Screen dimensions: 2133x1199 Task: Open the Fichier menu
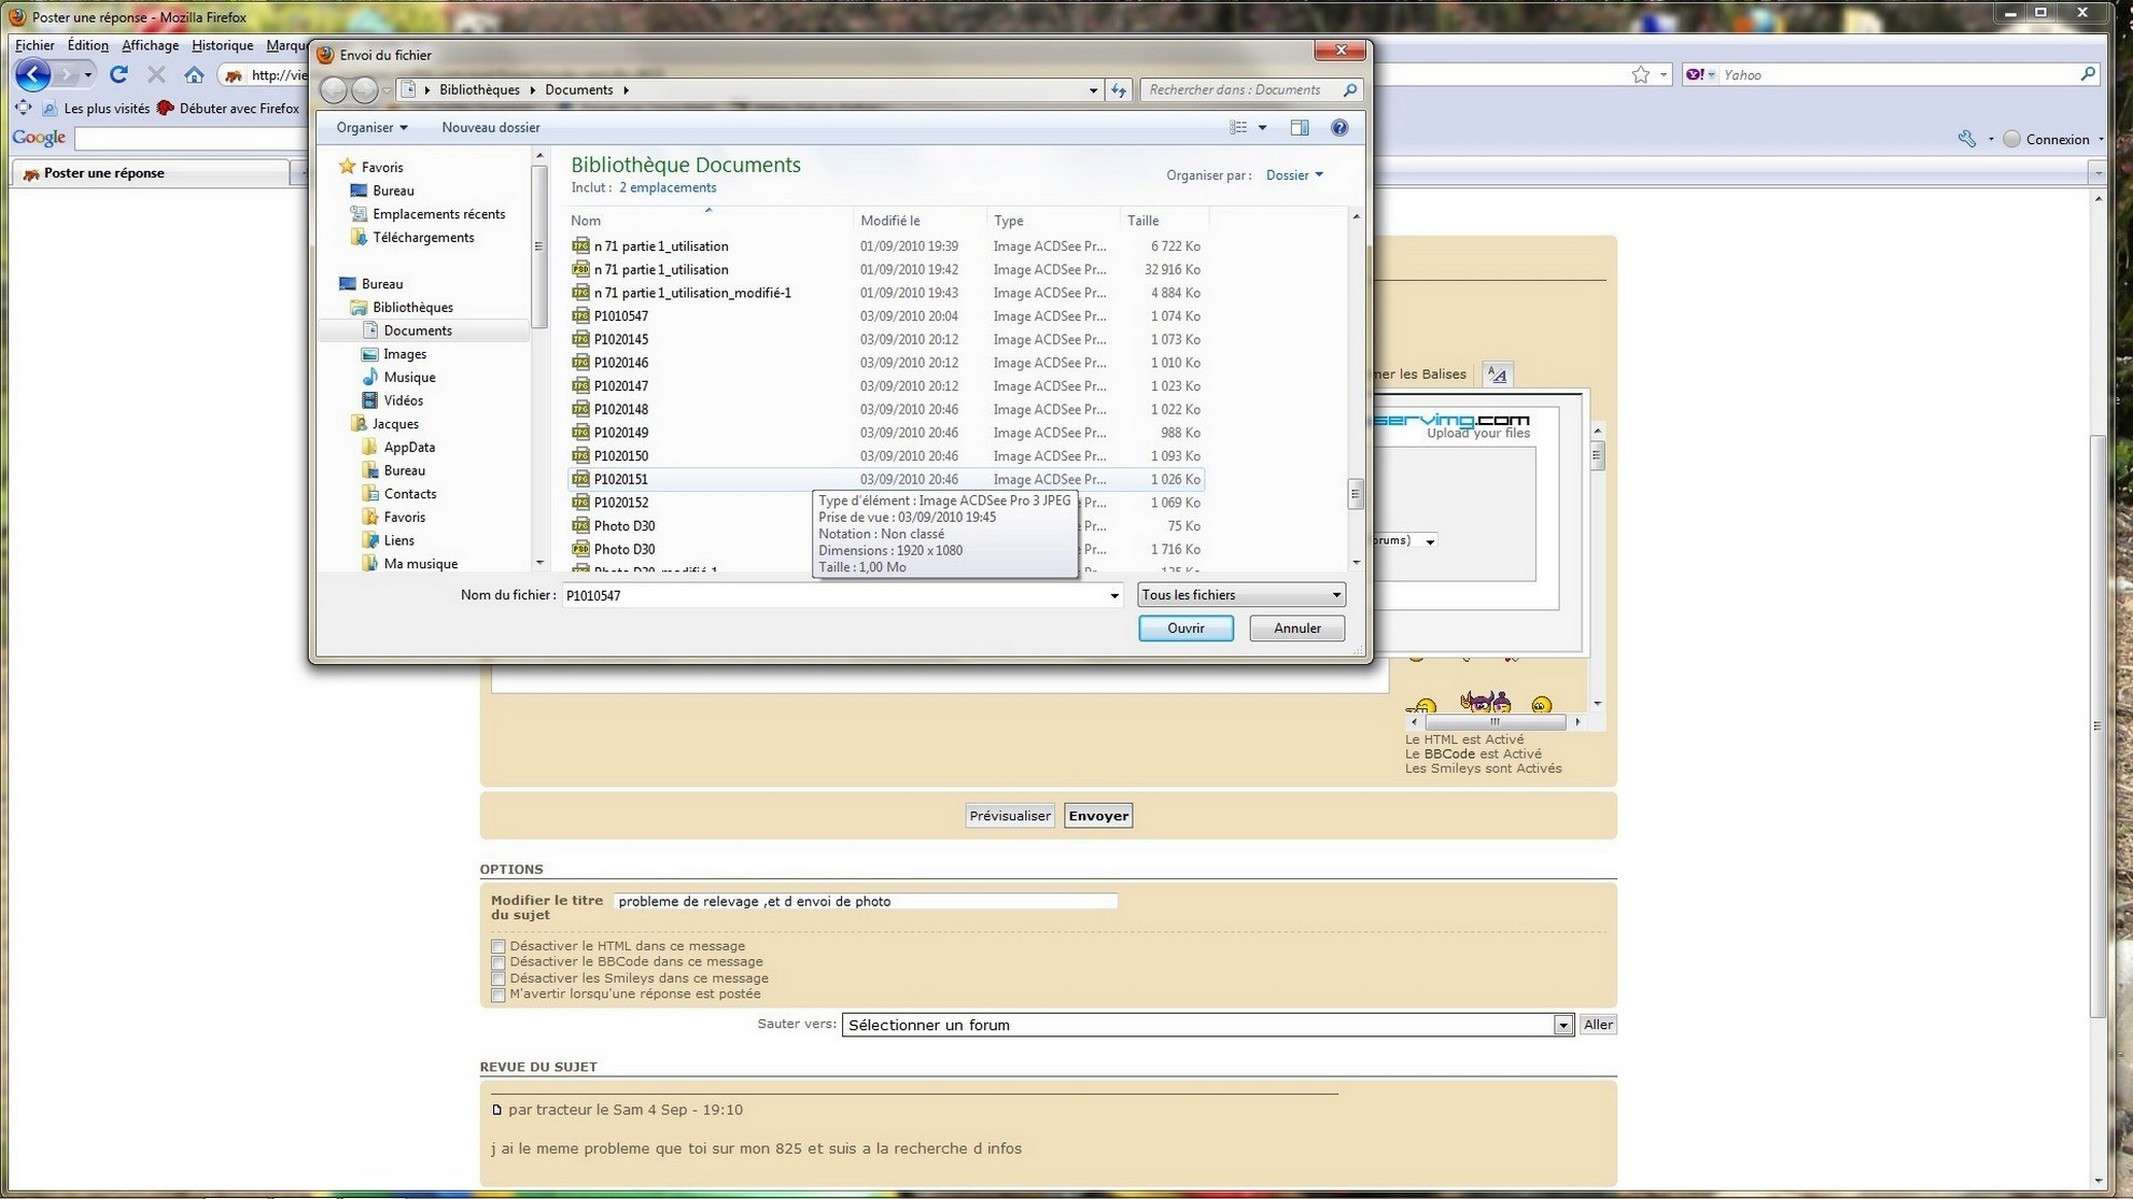coord(31,43)
